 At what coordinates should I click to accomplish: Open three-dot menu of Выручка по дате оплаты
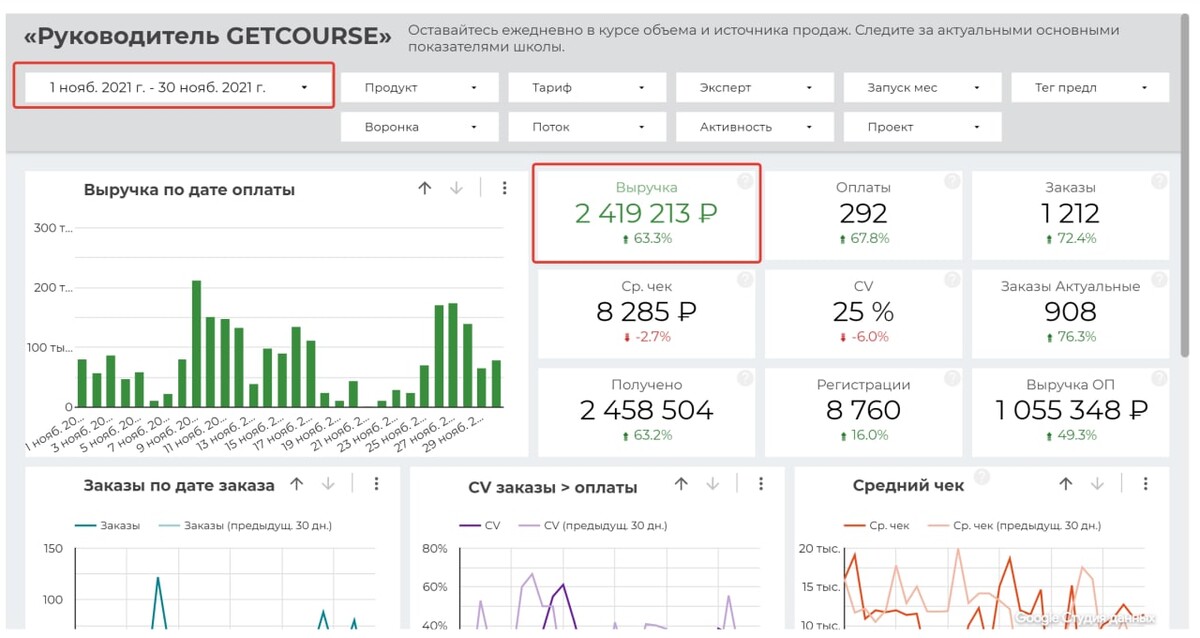pyautogui.click(x=505, y=188)
